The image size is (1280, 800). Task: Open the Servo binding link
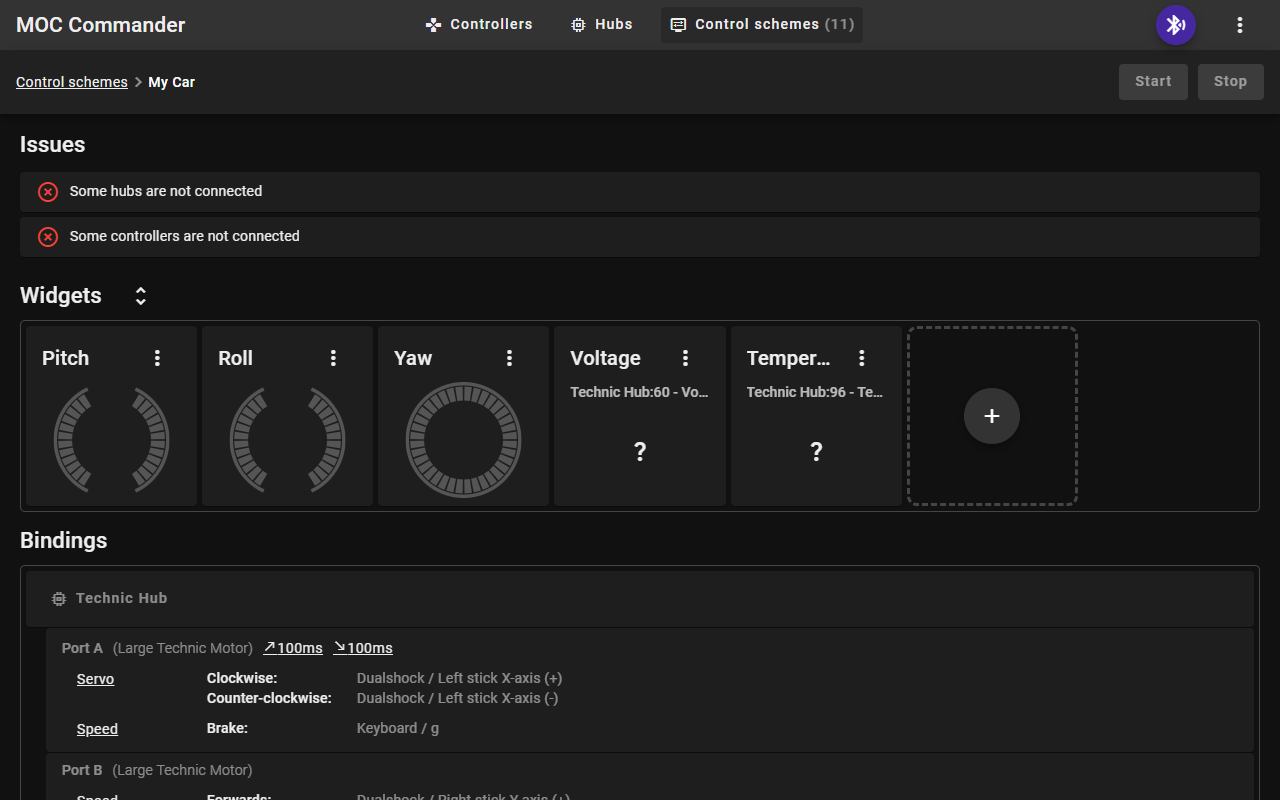pos(96,679)
